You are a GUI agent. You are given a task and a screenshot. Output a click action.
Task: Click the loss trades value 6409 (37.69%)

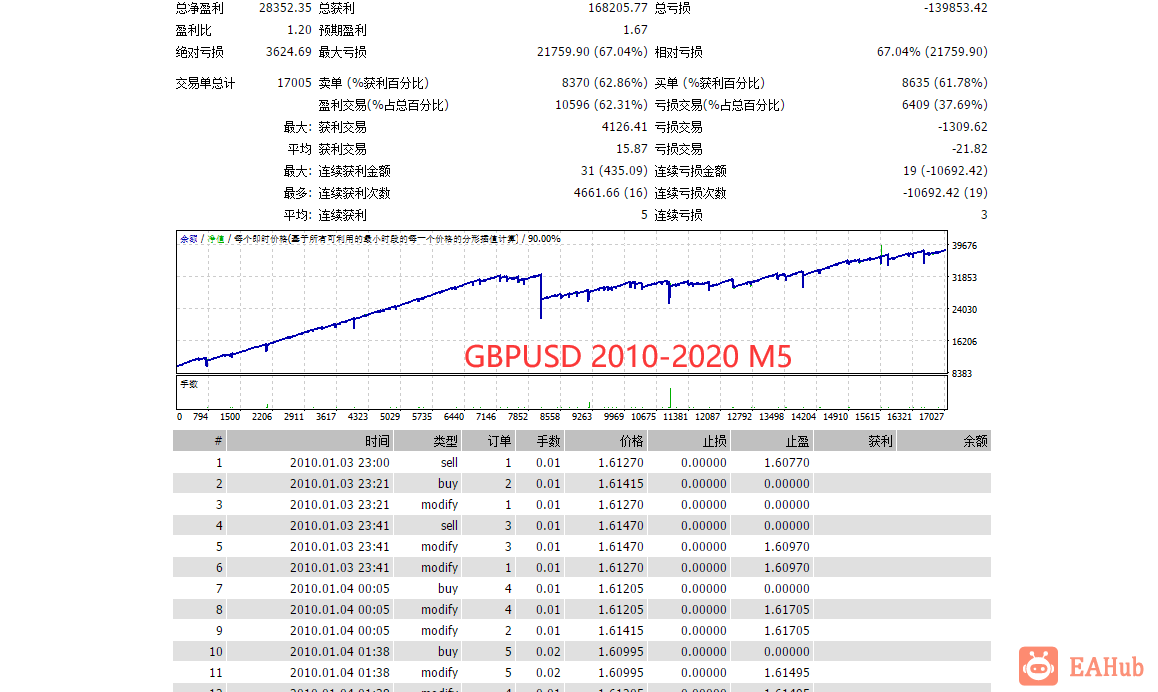click(945, 105)
